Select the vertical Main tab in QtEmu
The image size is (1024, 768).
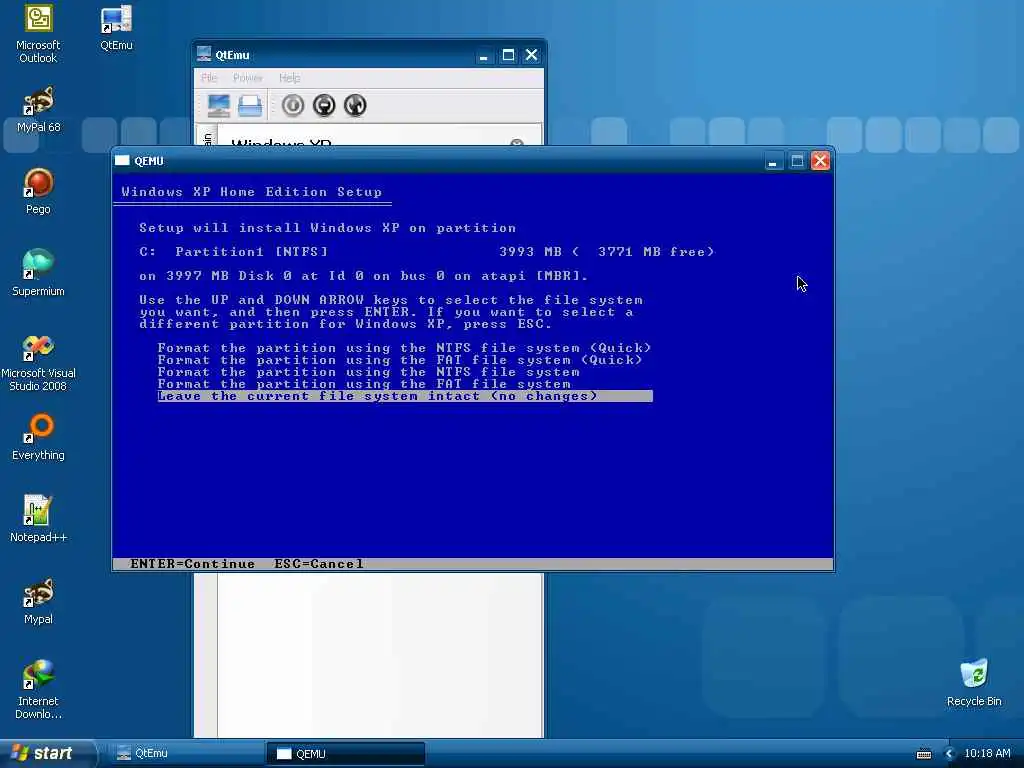207,138
